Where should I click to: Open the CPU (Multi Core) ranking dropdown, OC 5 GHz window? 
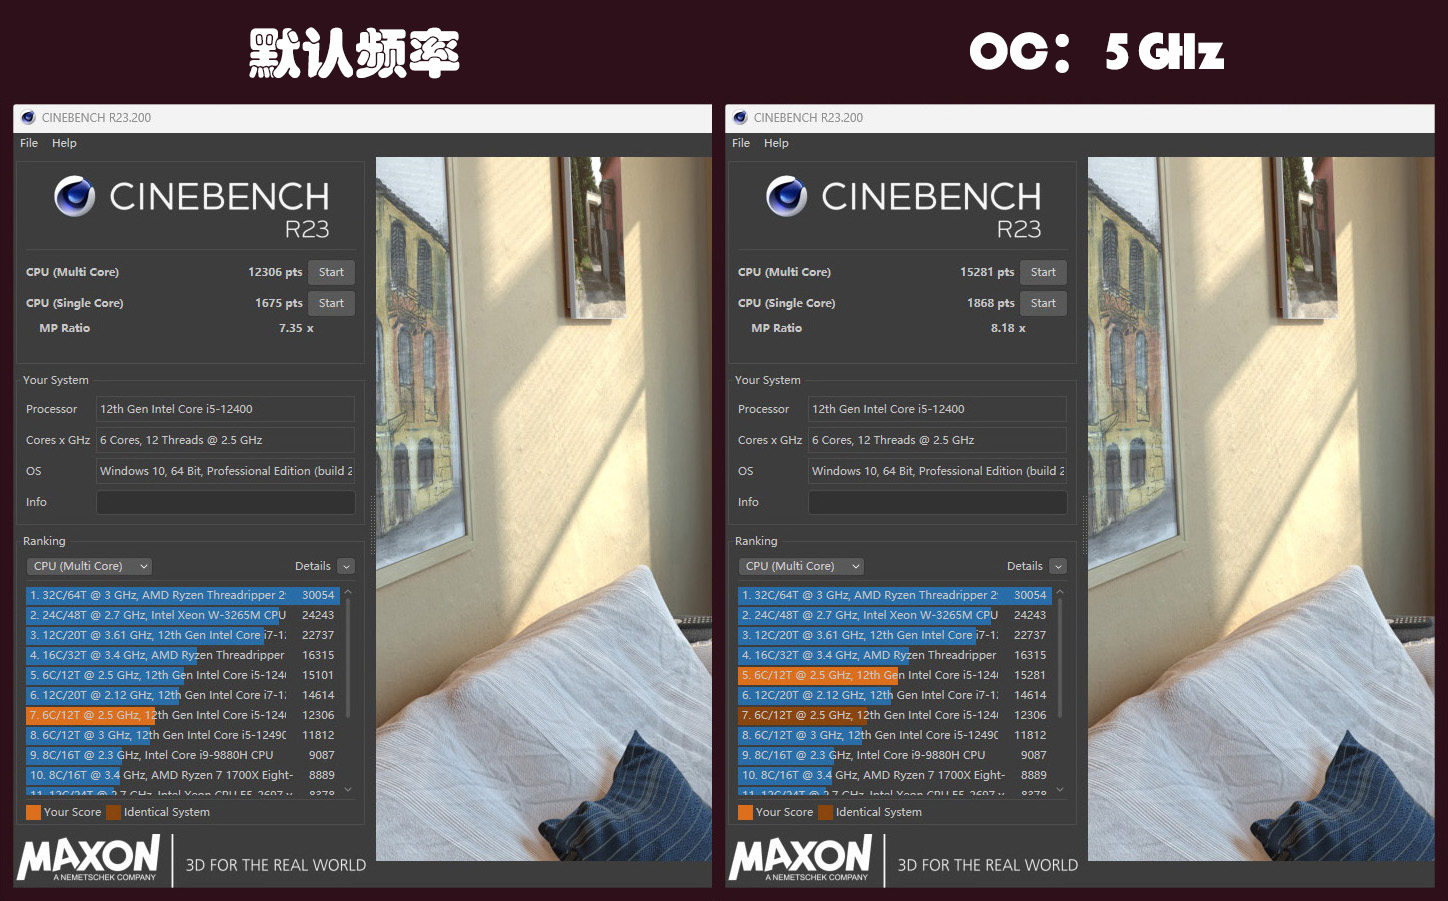(x=801, y=566)
